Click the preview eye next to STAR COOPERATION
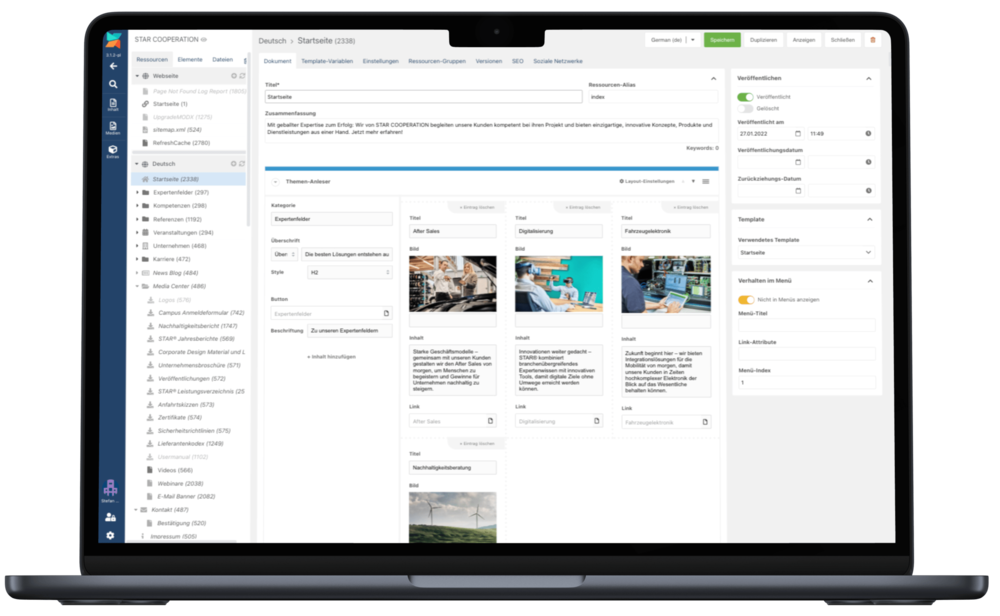The height and width of the screenshot is (616, 1000). (x=204, y=40)
